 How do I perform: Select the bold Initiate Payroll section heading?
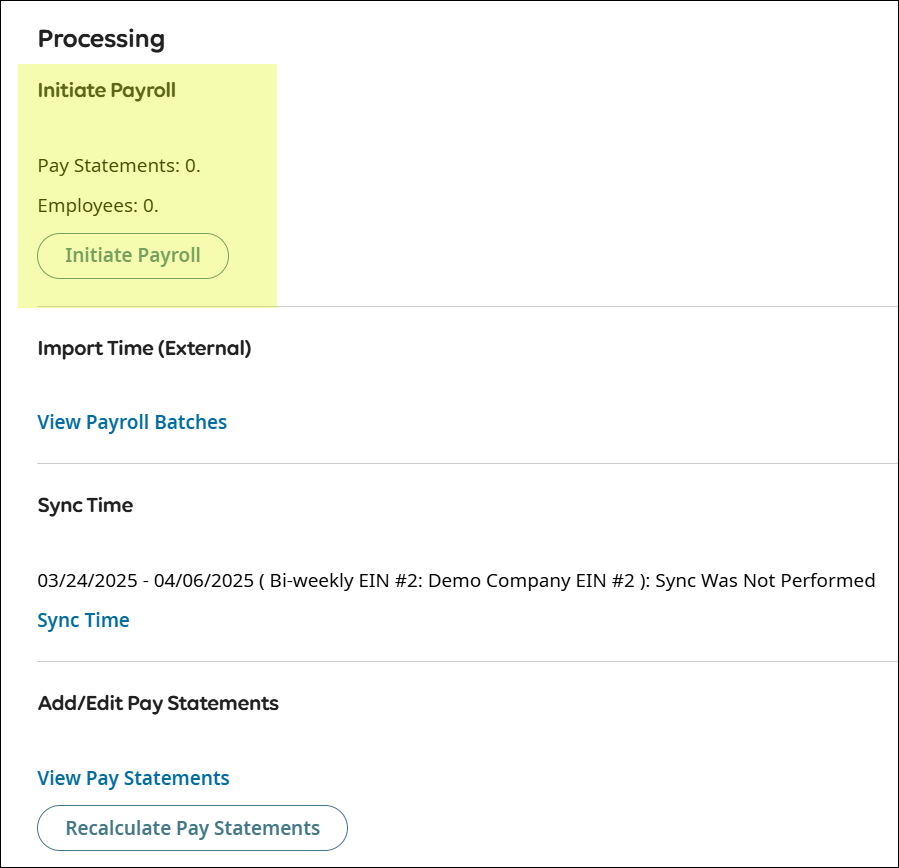pos(106,90)
